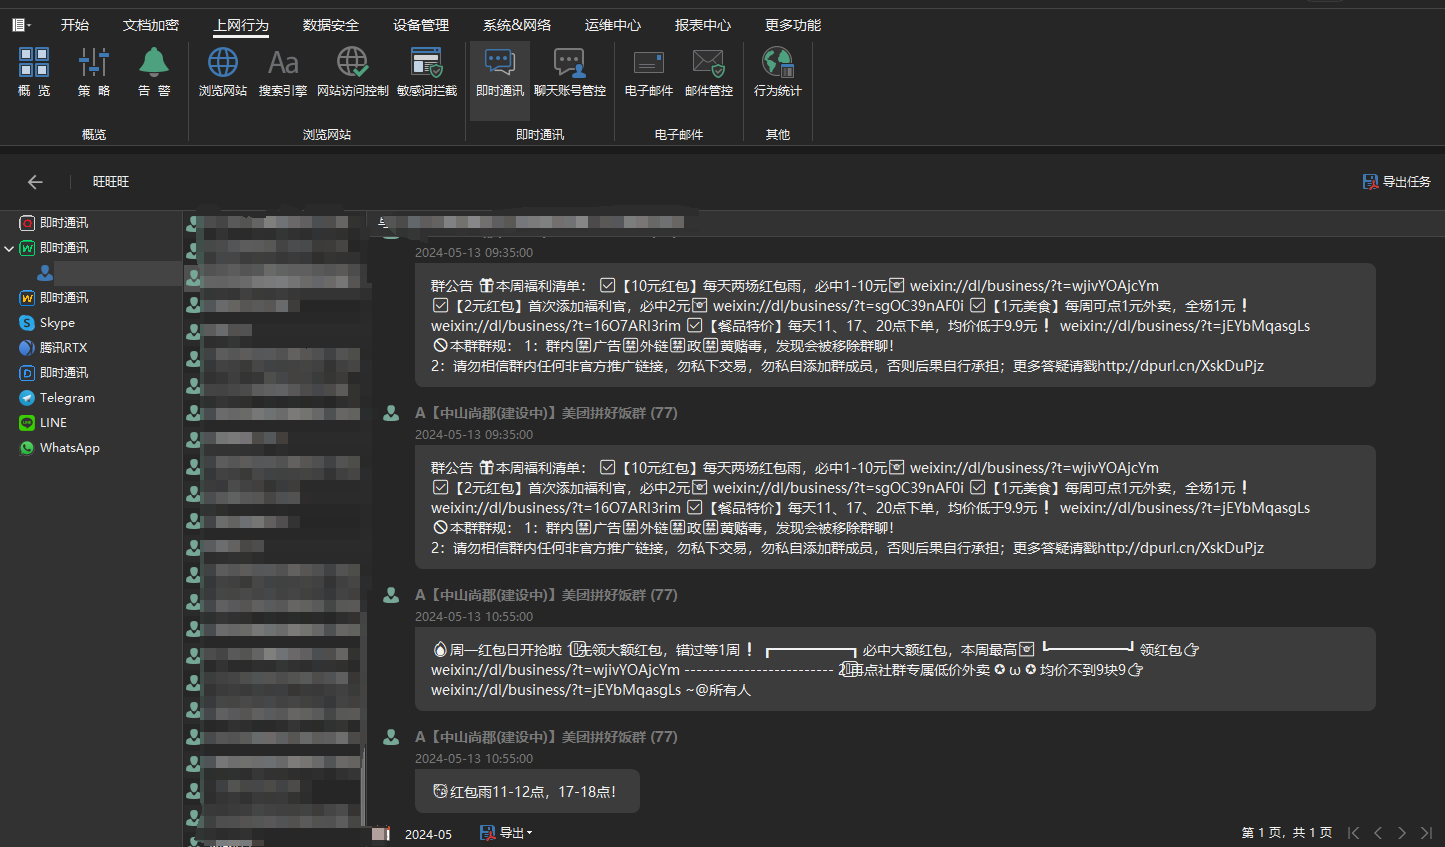Collapse the expanded green 即时通讯 tree node
This screenshot has height=847, width=1445.
click(x=9, y=248)
